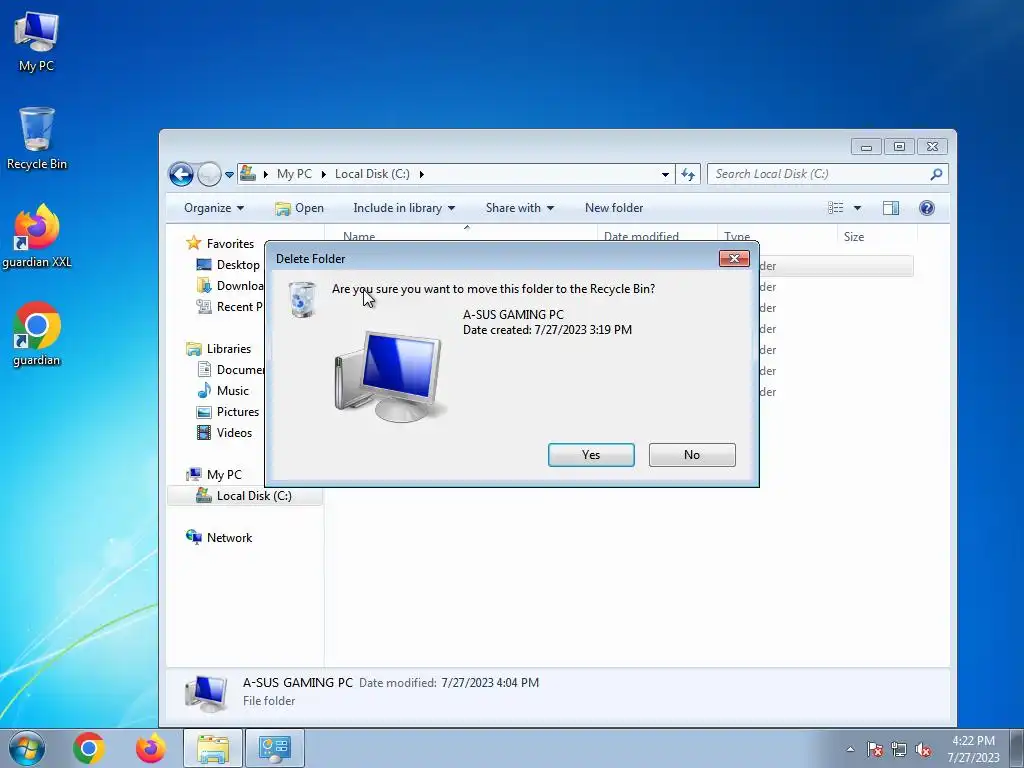This screenshot has width=1024, height=768.
Task: Open Control Panel taskbar button
Action: pyautogui.click(x=274, y=748)
